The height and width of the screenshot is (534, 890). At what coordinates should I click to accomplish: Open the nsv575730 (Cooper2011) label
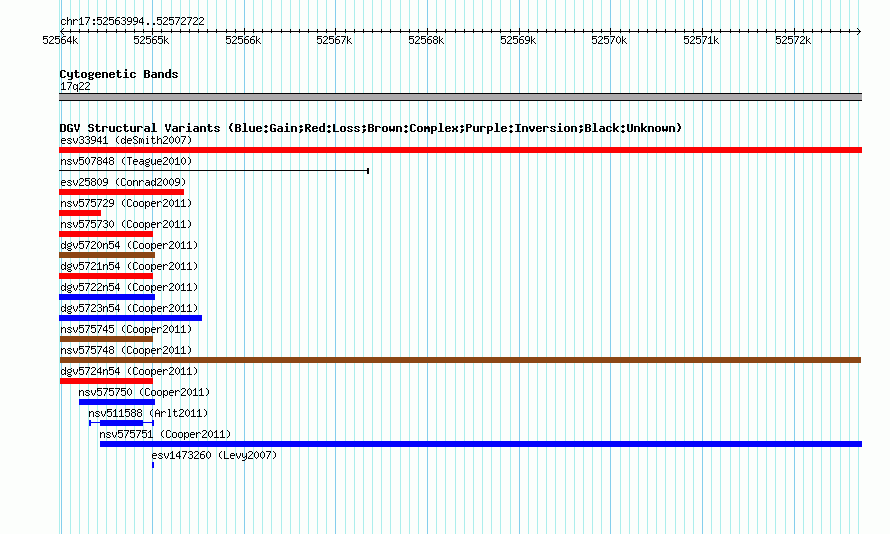[126, 224]
